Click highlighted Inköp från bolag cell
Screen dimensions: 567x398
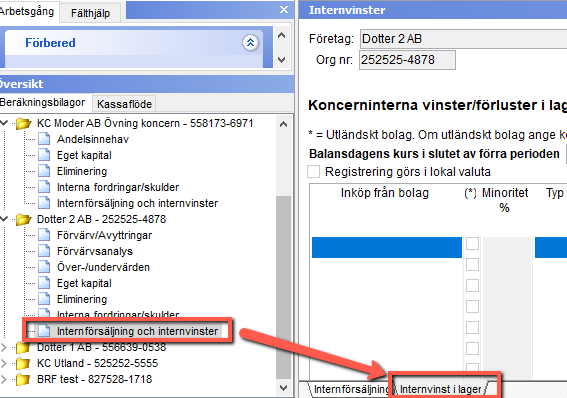click(387, 248)
